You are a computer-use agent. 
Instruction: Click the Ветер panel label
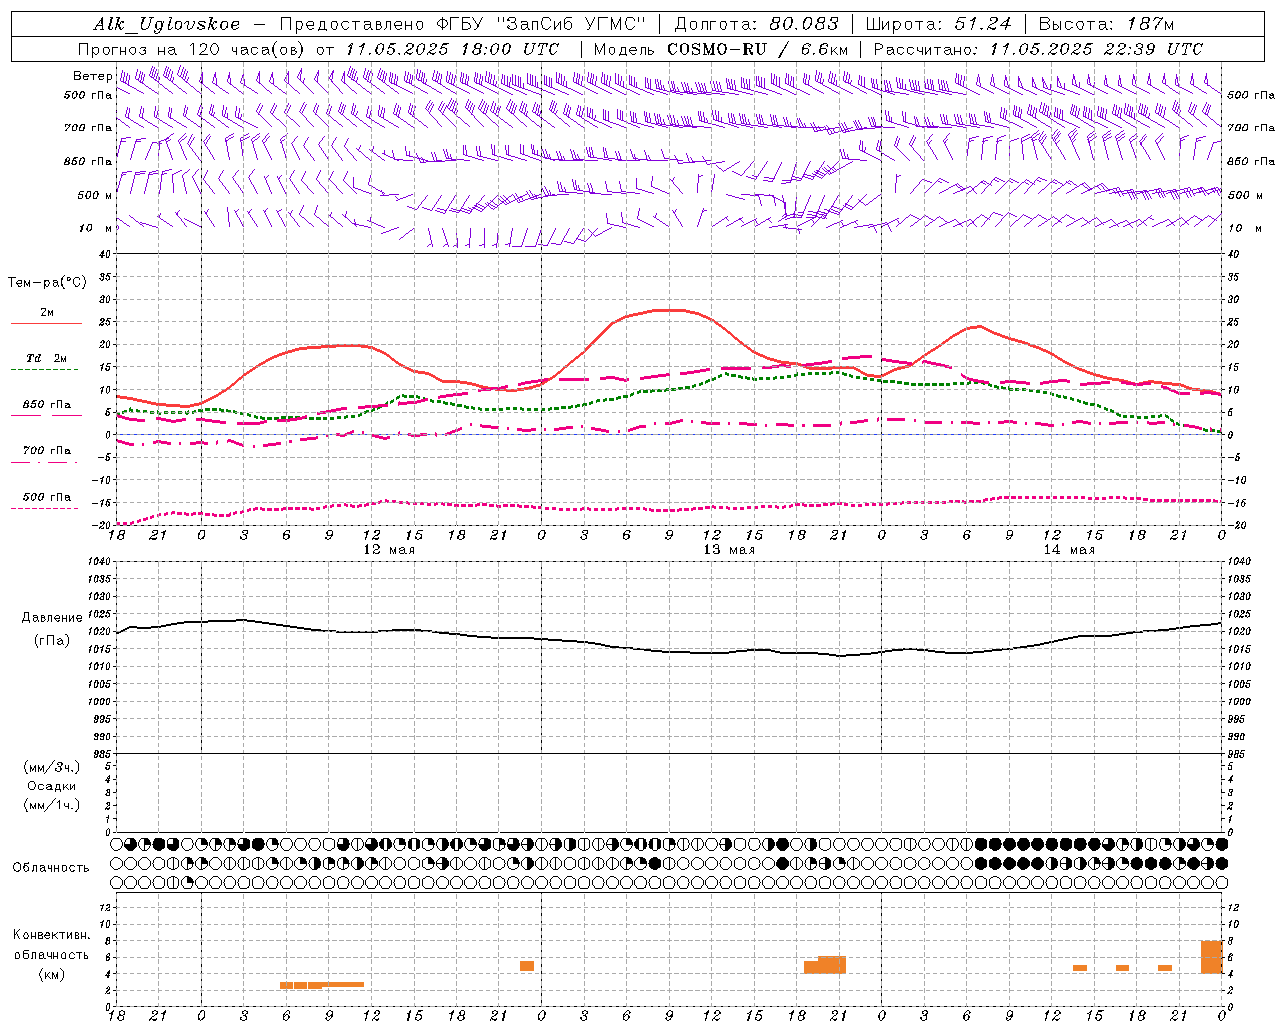[x=92, y=76]
